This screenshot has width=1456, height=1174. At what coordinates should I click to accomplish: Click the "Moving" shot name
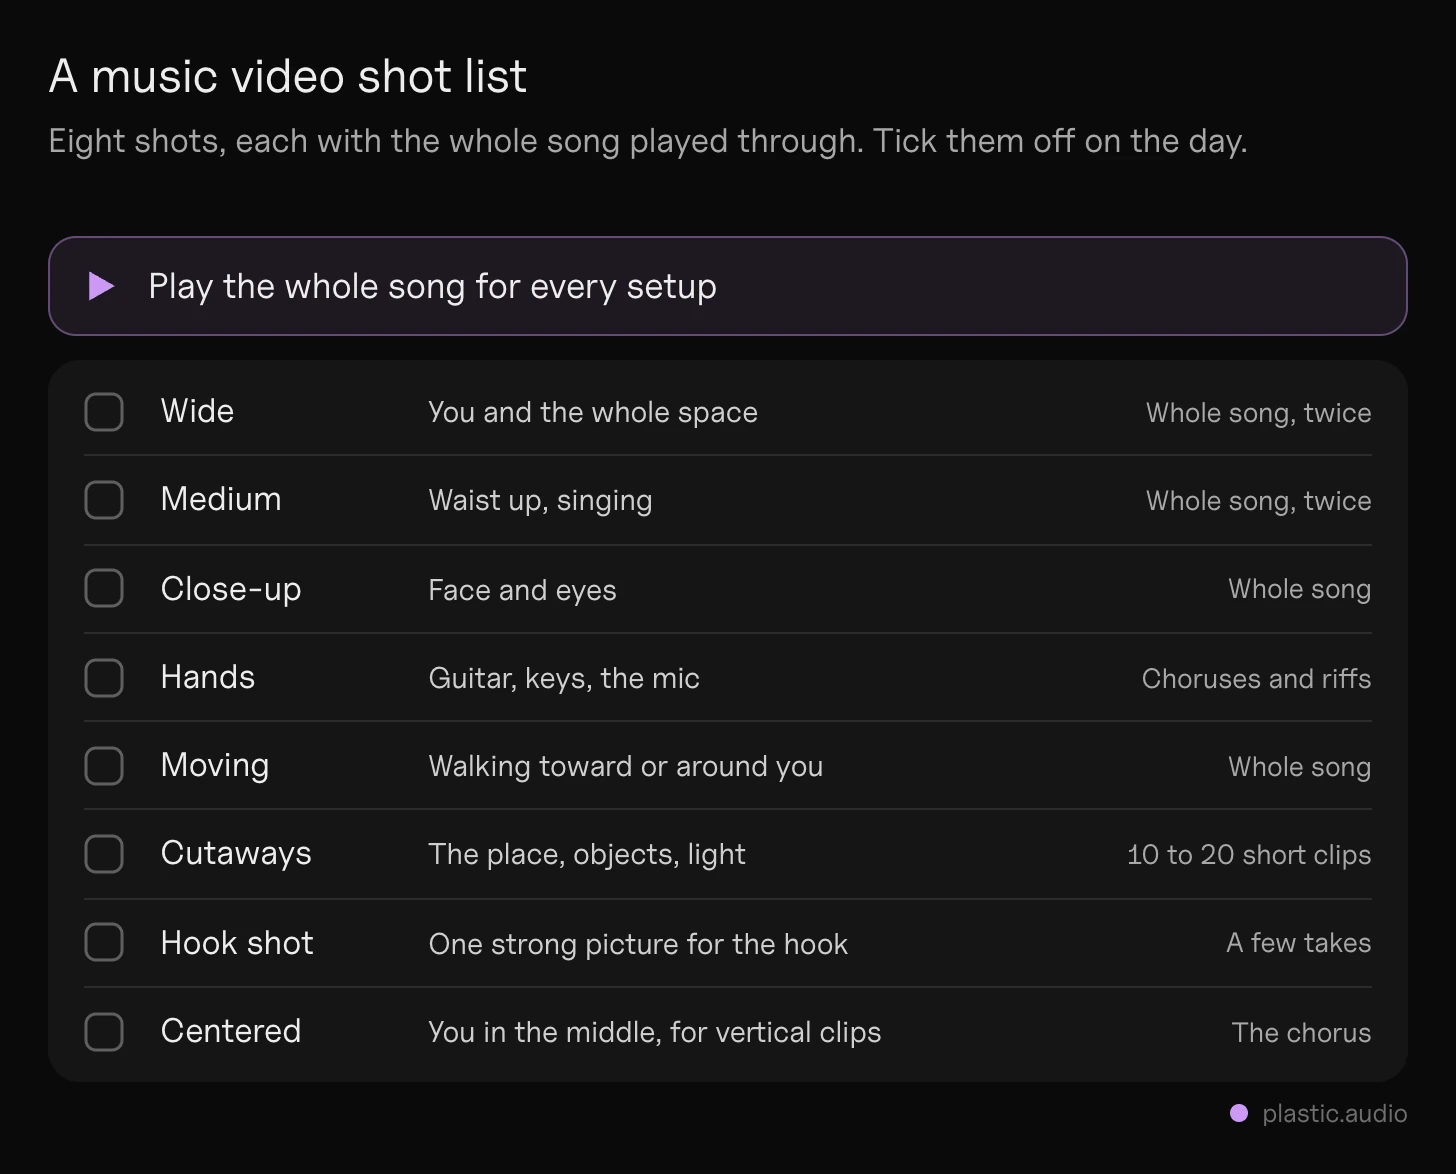click(x=215, y=766)
